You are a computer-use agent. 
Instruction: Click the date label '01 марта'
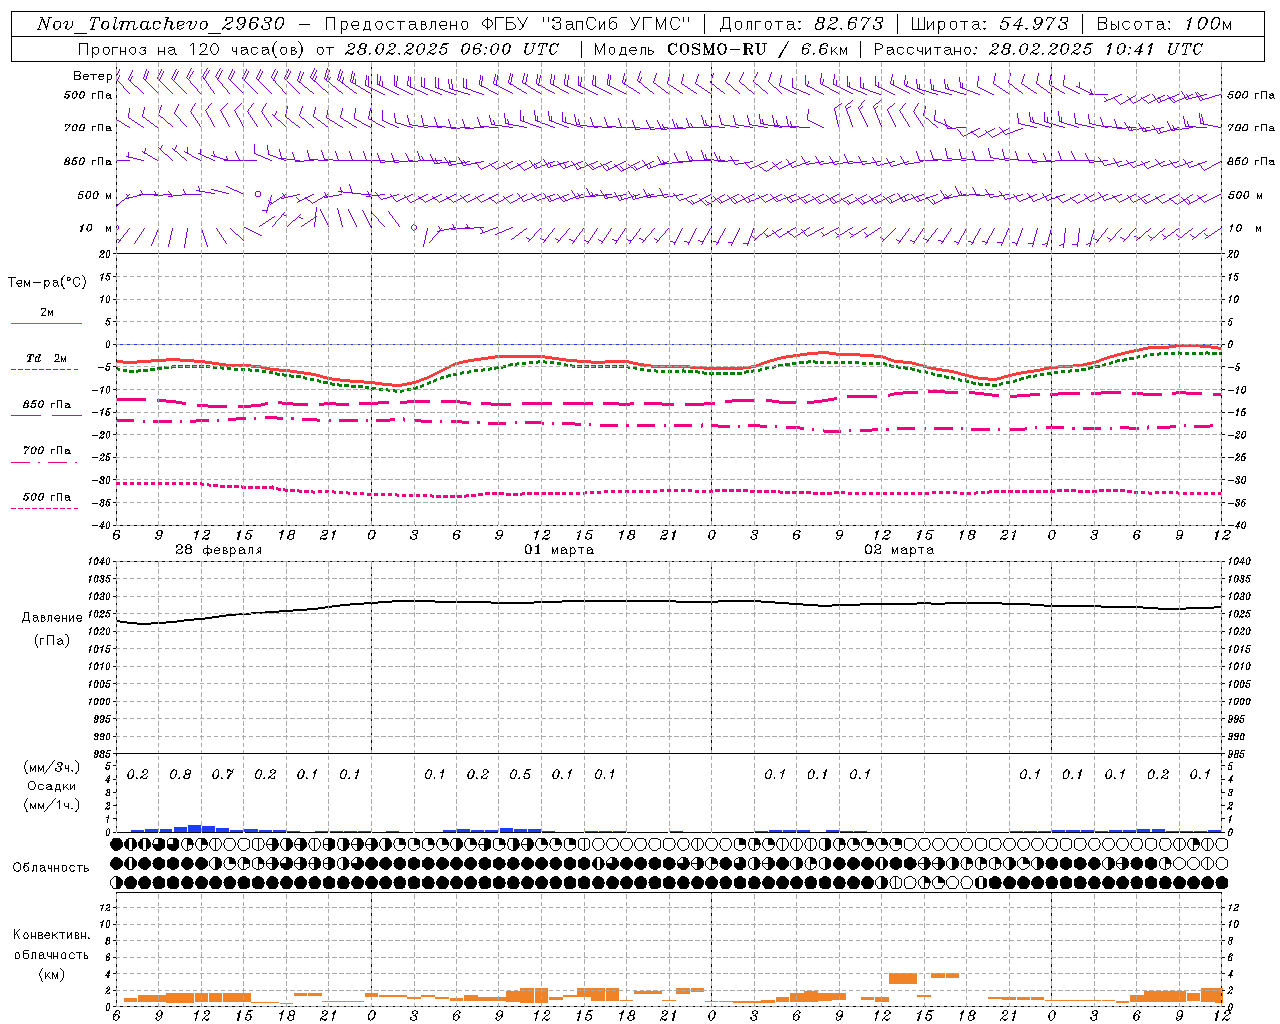[x=559, y=549]
